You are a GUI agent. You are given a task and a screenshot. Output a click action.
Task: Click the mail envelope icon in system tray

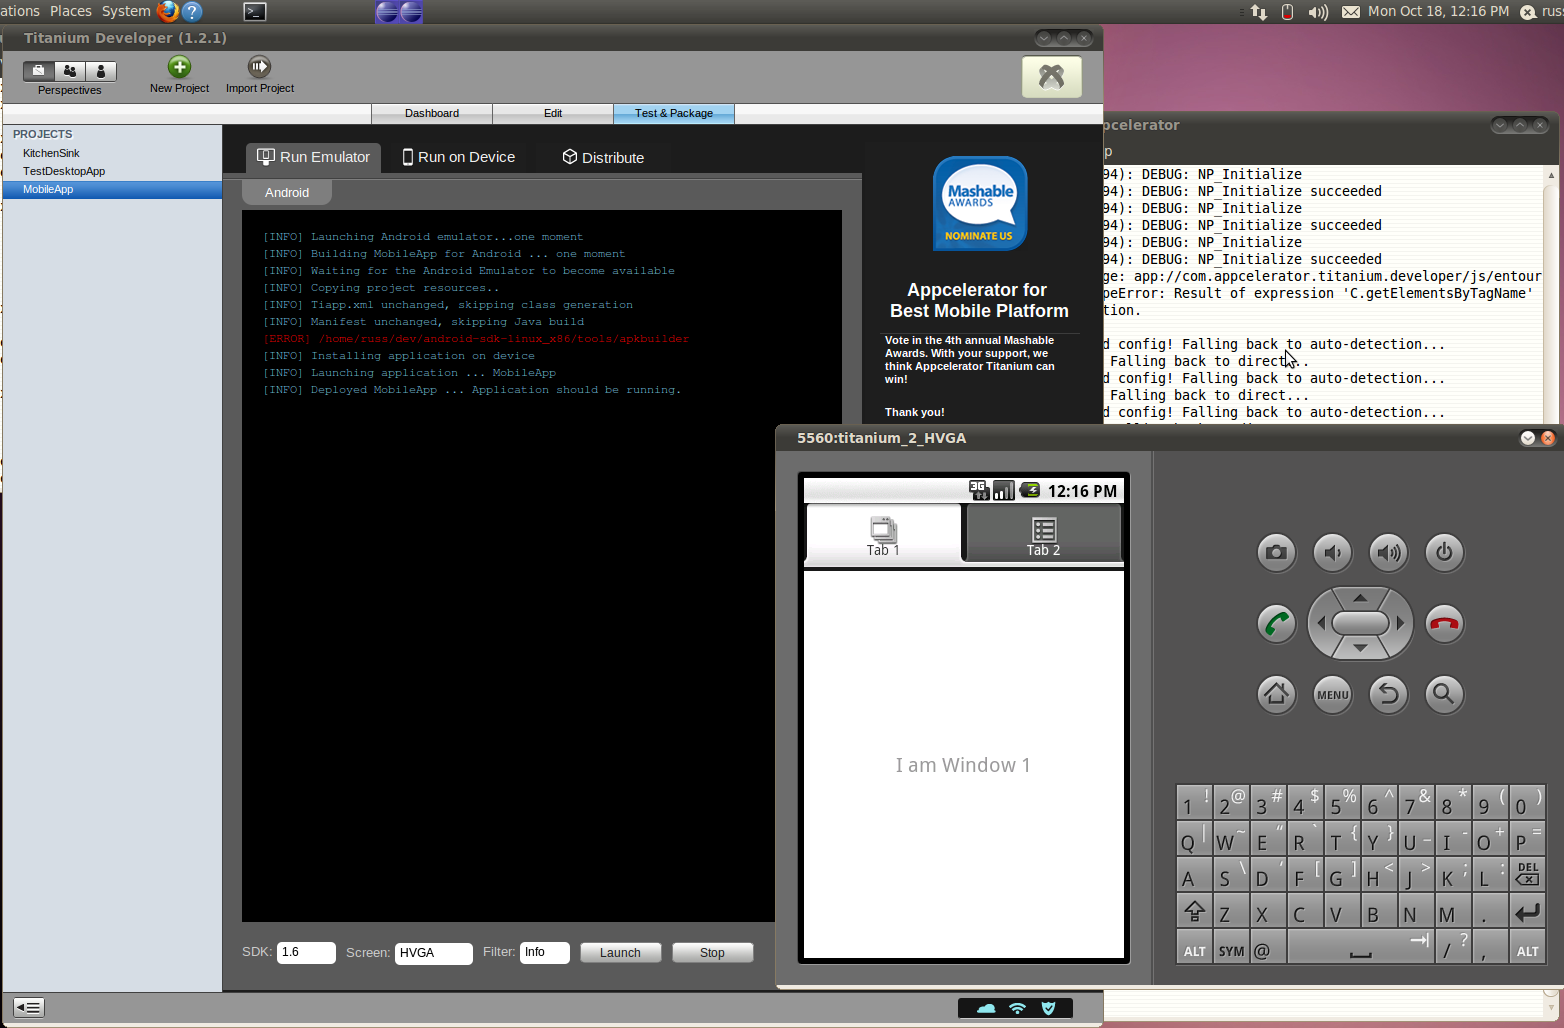point(1350,12)
